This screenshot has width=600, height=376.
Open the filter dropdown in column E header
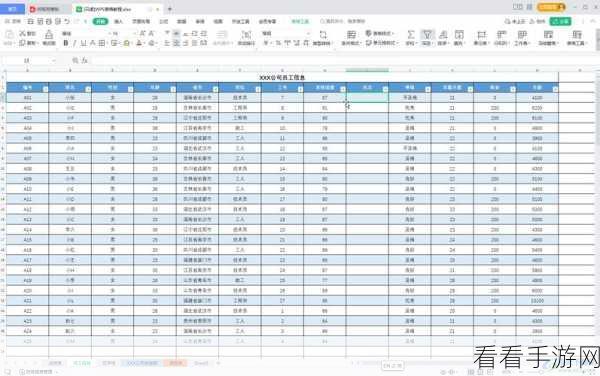coord(215,89)
